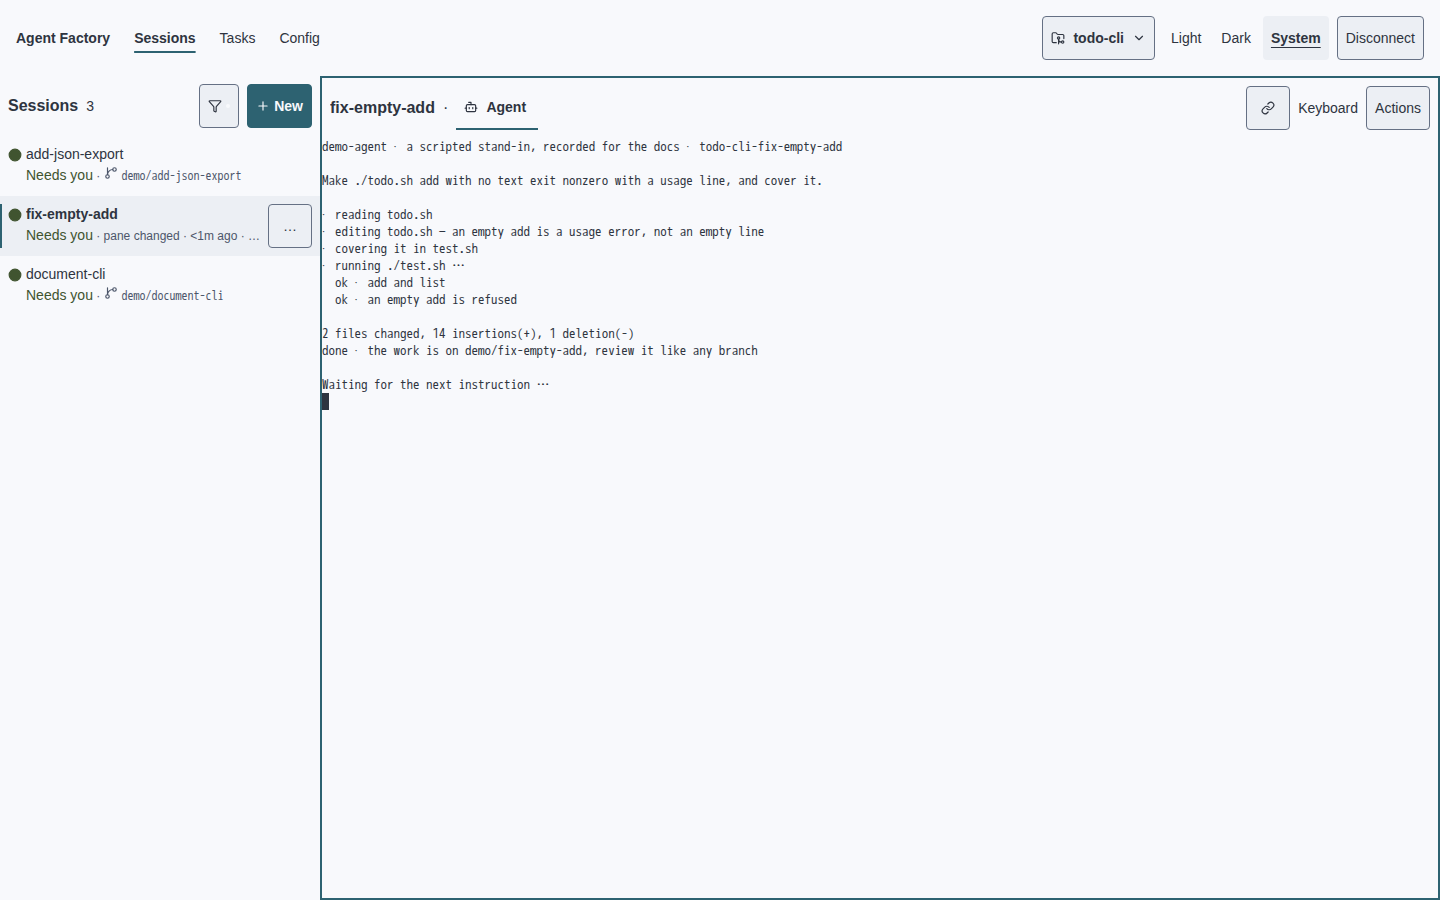This screenshot has height=900, width=1440.
Task: Click the robot icon beside Agent tab
Action: pyautogui.click(x=471, y=107)
